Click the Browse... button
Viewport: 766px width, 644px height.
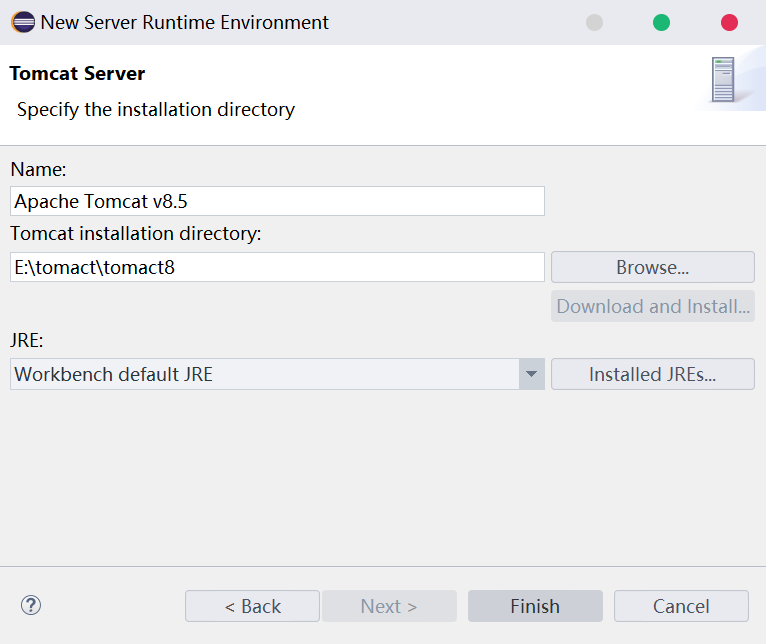[x=653, y=267]
